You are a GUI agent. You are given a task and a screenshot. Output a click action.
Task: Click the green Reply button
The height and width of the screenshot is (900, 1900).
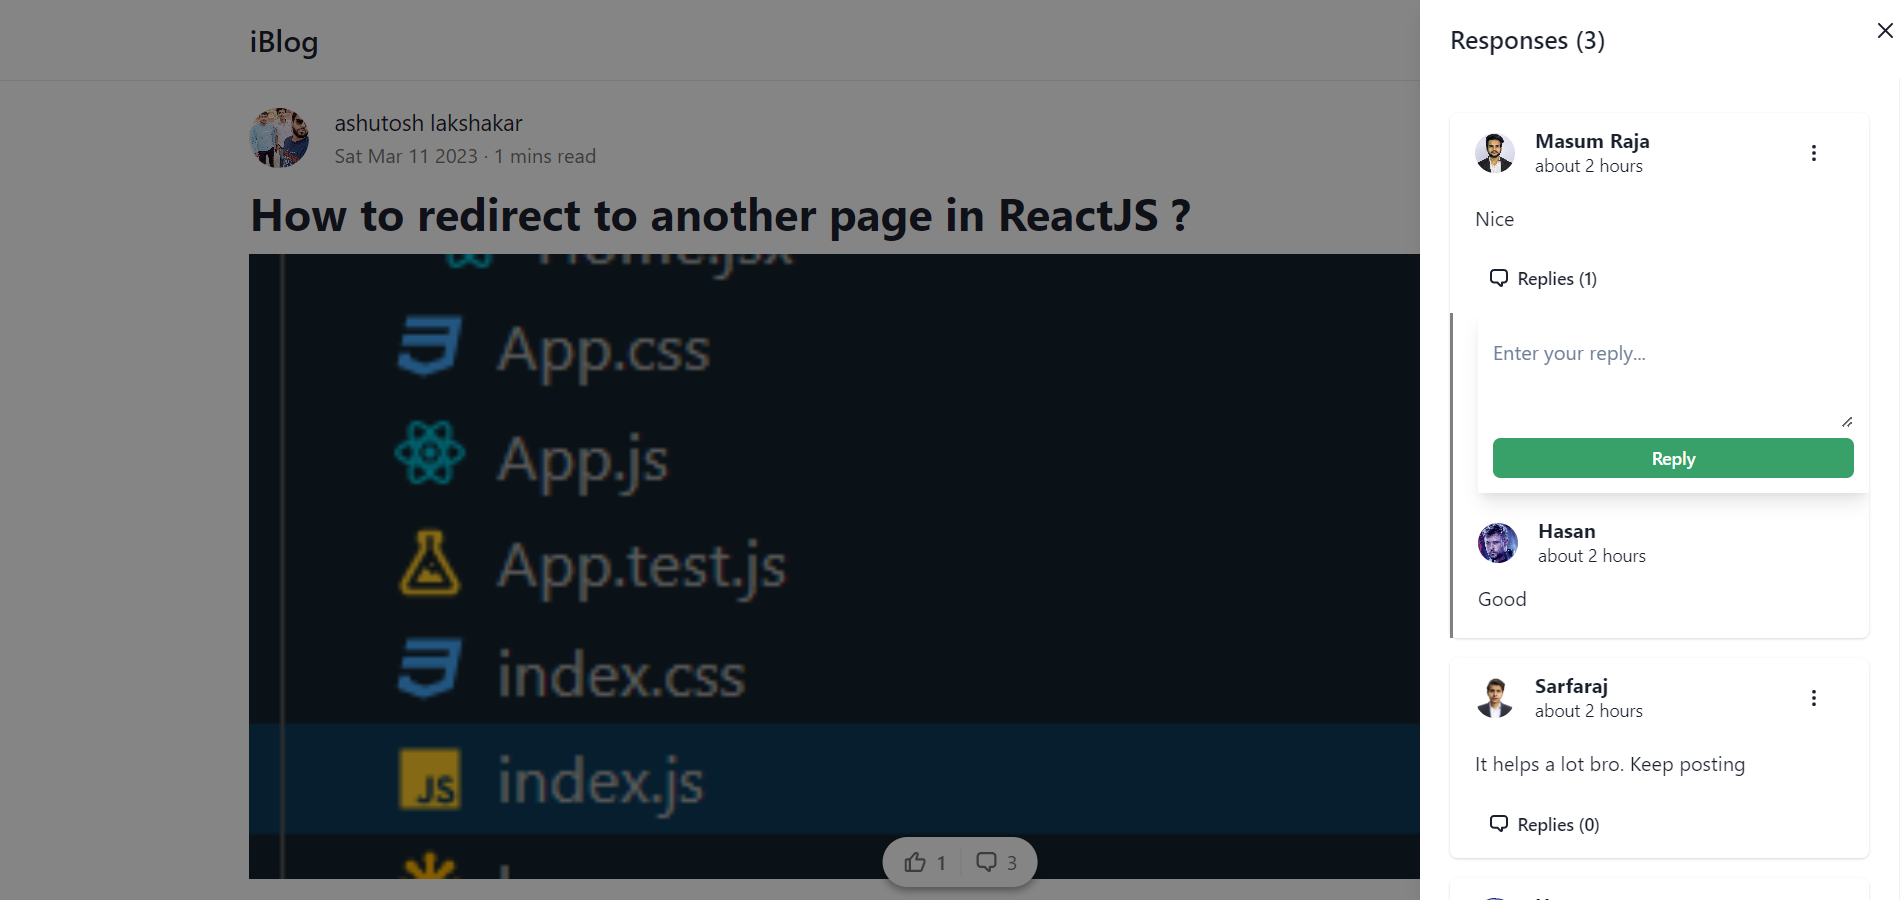[1673, 458]
